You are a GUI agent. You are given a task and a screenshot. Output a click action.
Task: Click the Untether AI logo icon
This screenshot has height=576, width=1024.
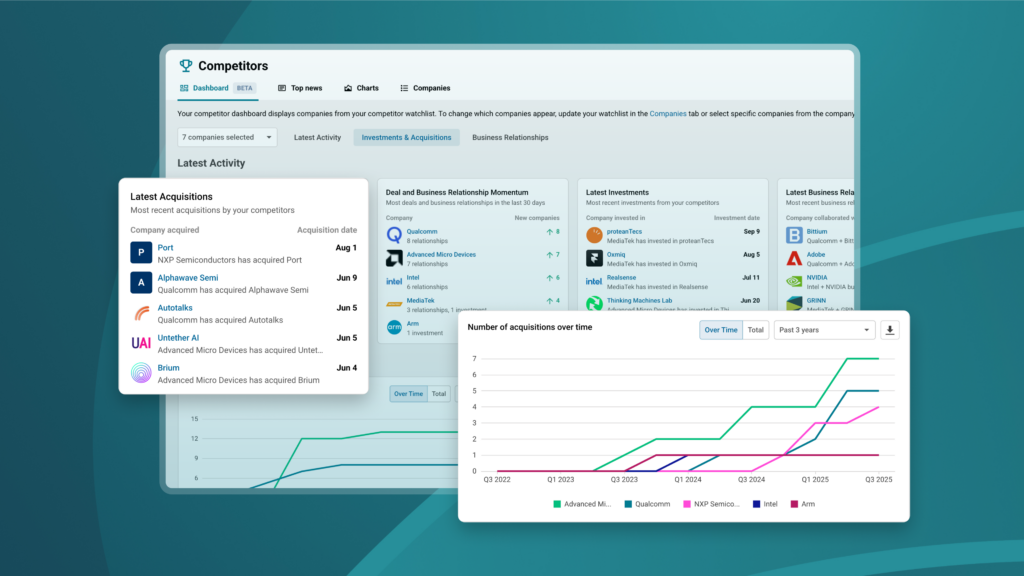point(141,343)
